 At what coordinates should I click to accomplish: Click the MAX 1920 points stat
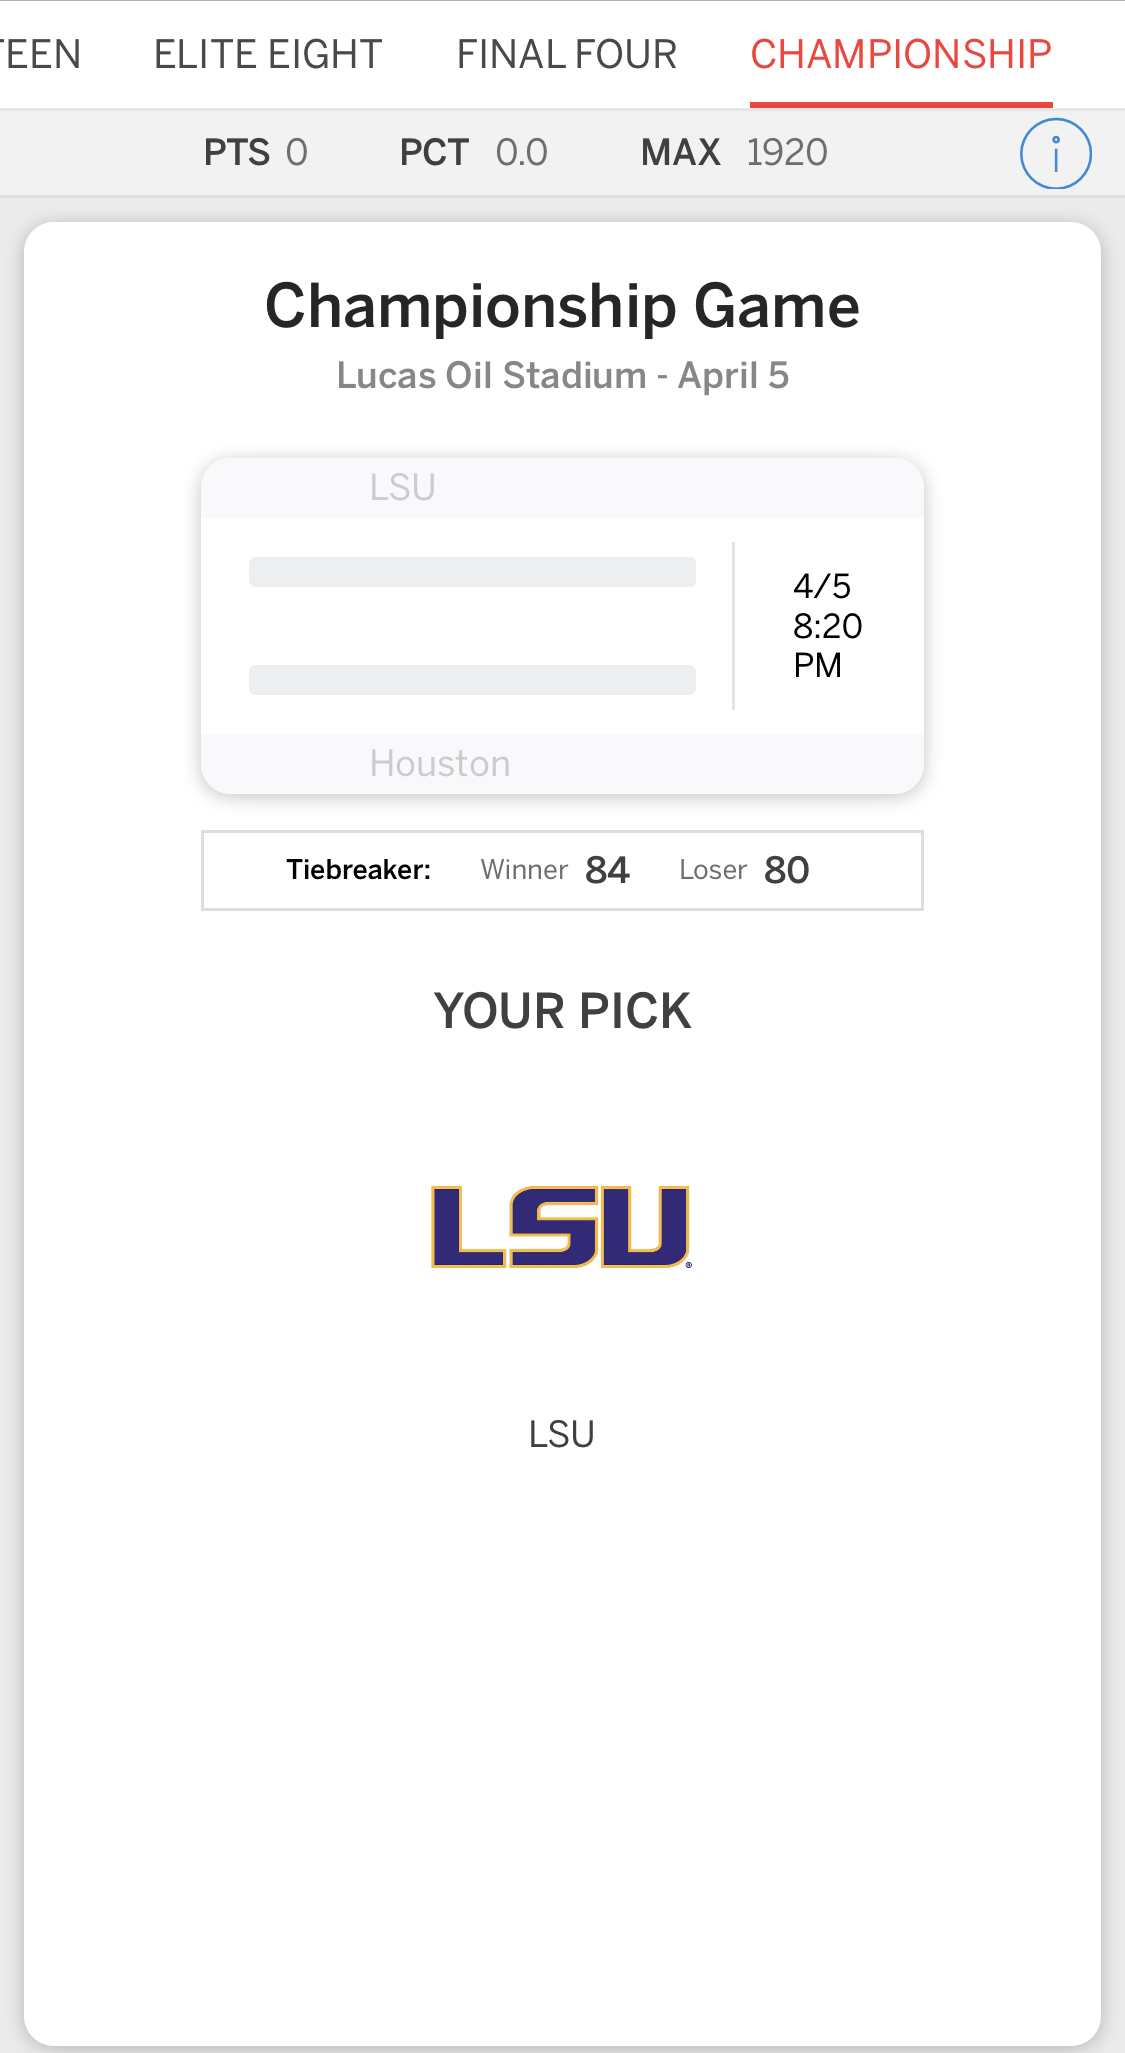tap(734, 153)
